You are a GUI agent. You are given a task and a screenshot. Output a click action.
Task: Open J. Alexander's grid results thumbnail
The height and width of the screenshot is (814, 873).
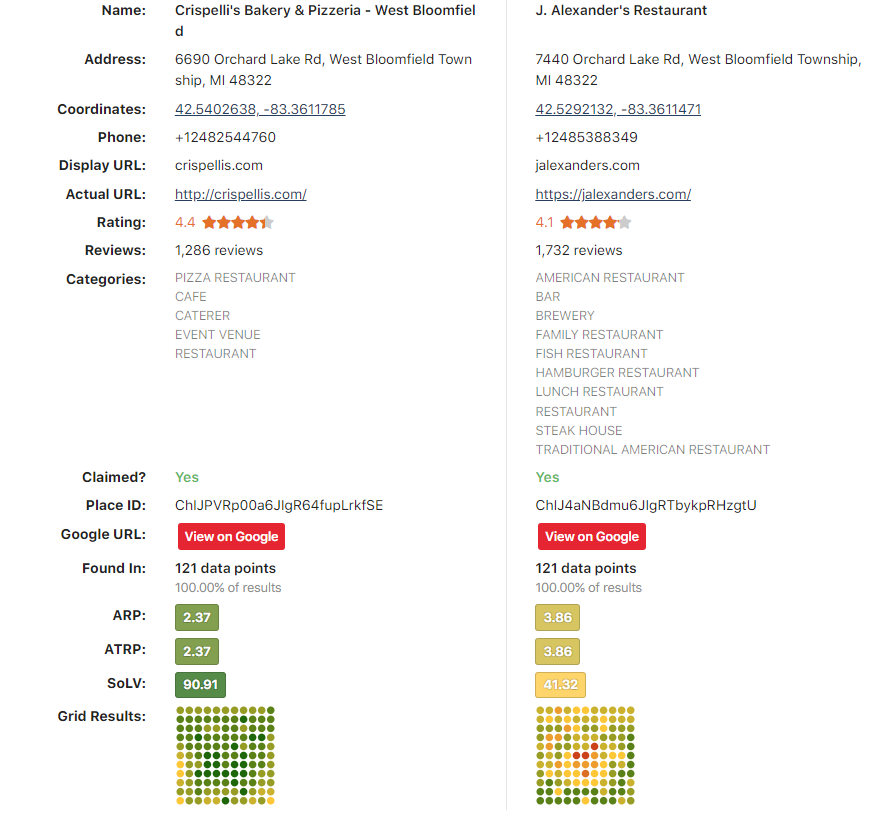(586, 755)
